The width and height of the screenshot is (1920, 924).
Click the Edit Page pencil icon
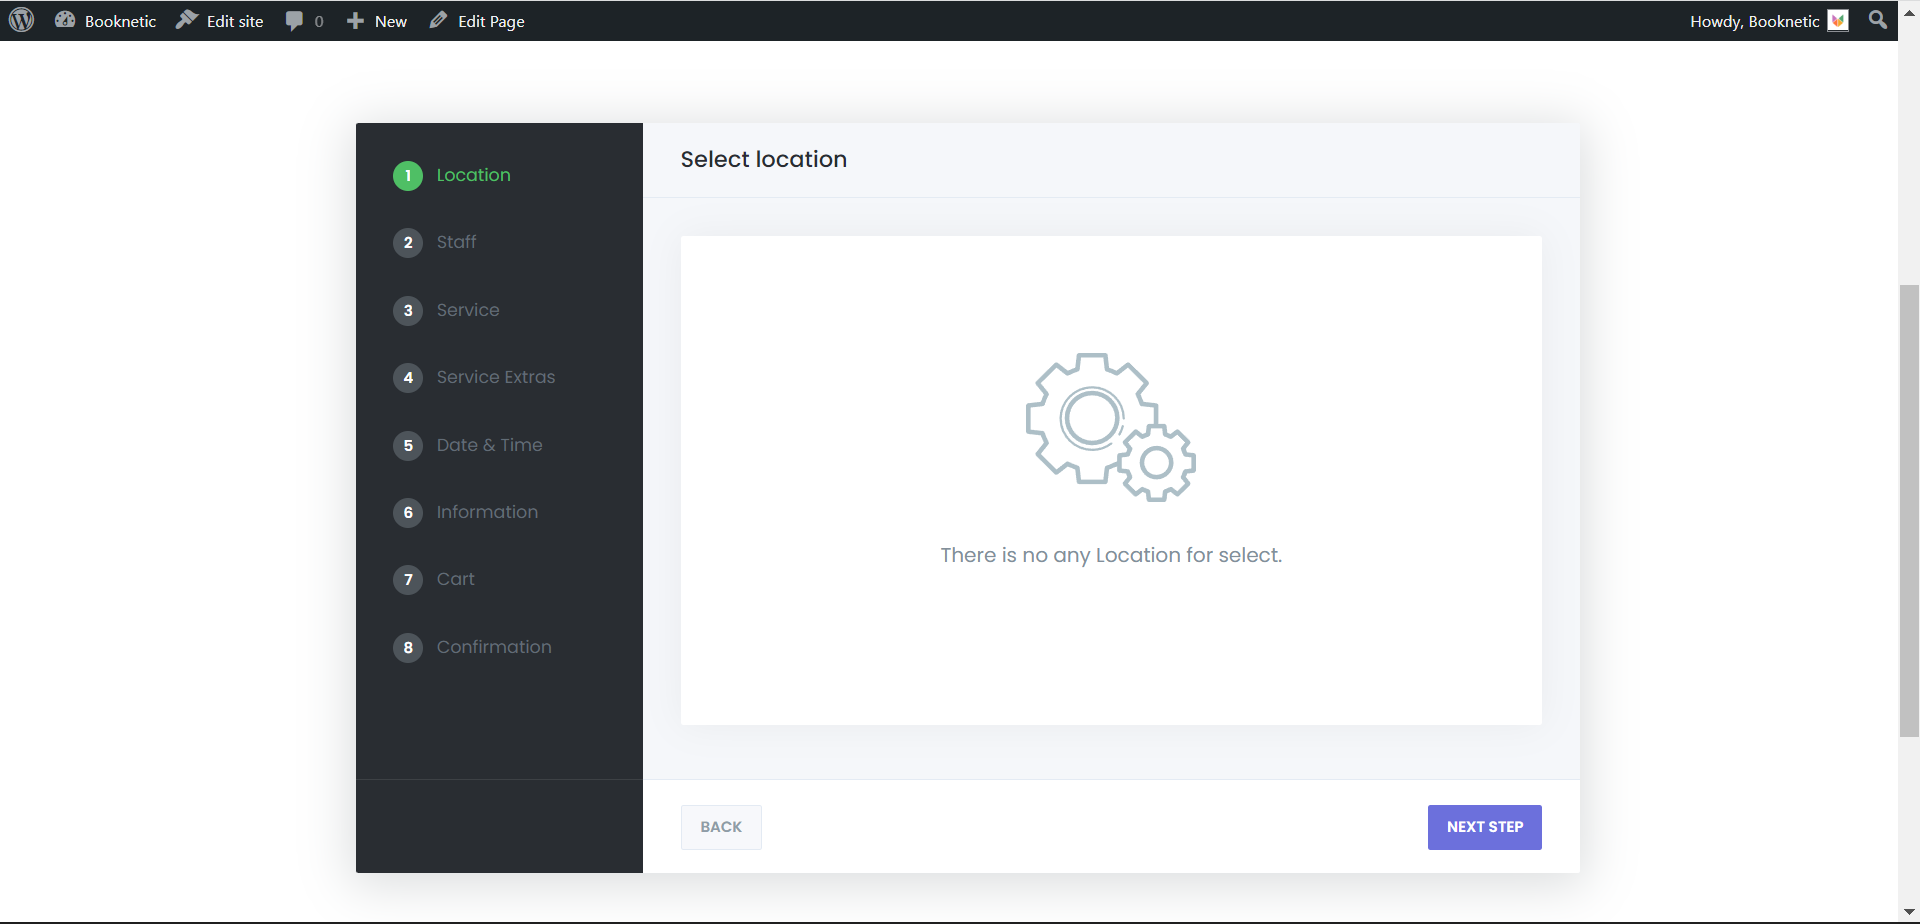click(438, 20)
